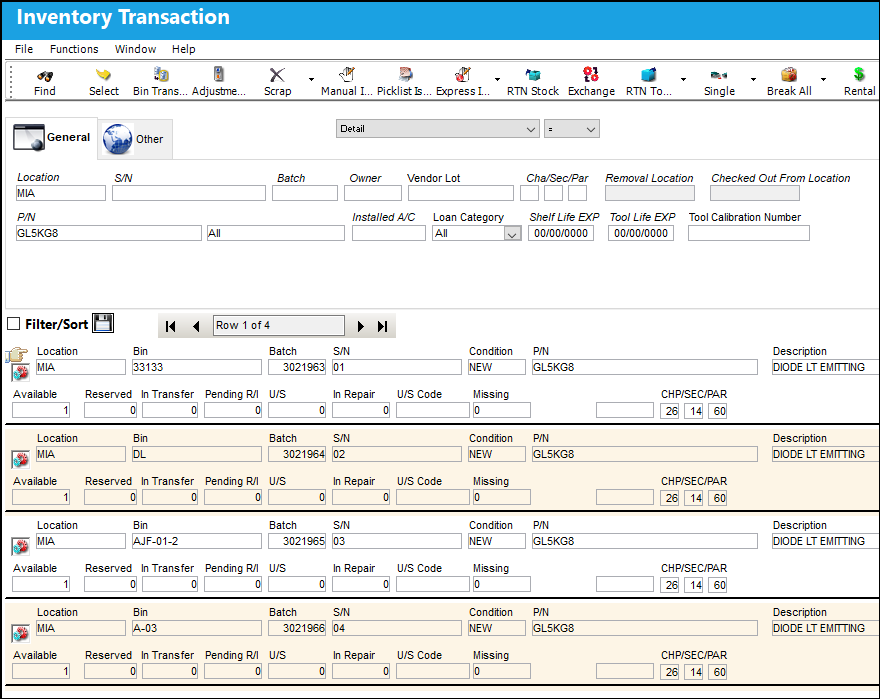The width and height of the screenshot is (880, 699).
Task: Click the Rental dollar icon
Action: click(859, 74)
